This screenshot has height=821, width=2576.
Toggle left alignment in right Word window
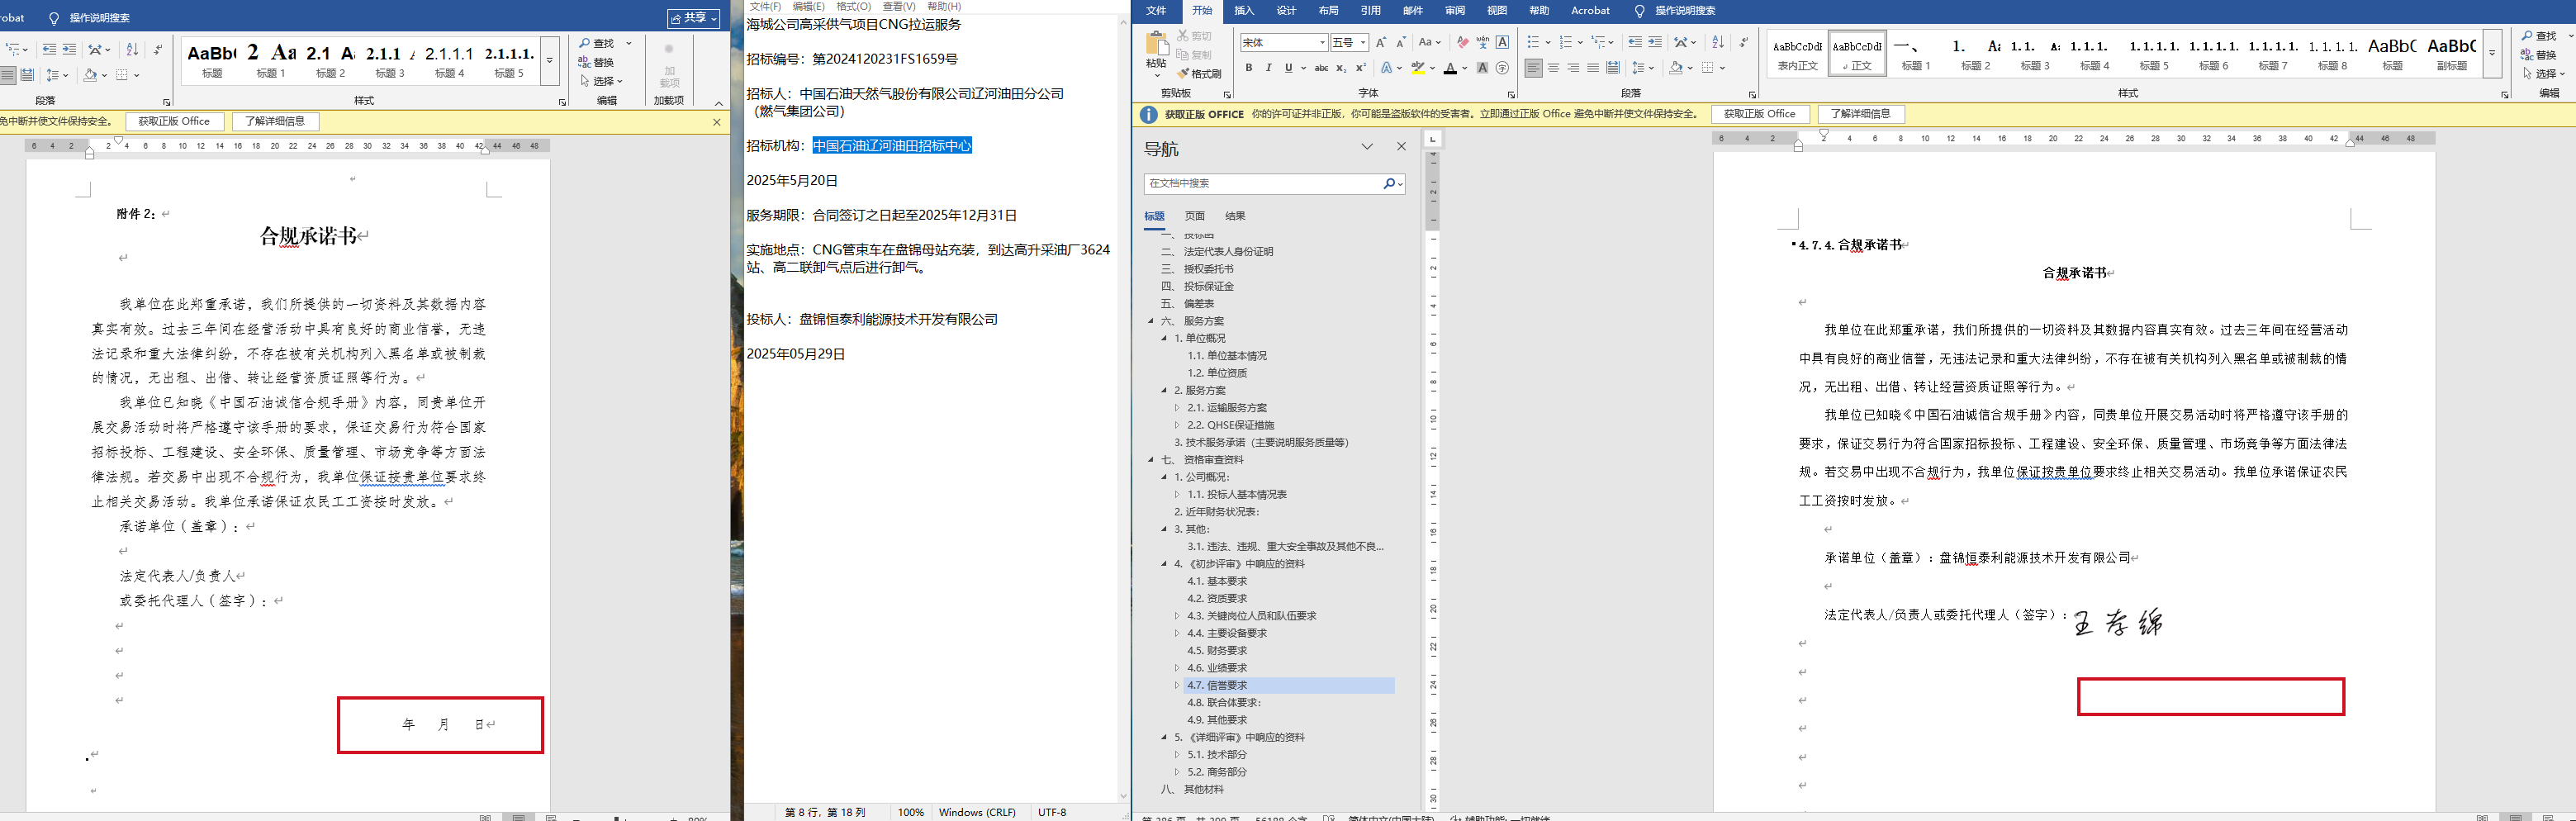click(1533, 68)
